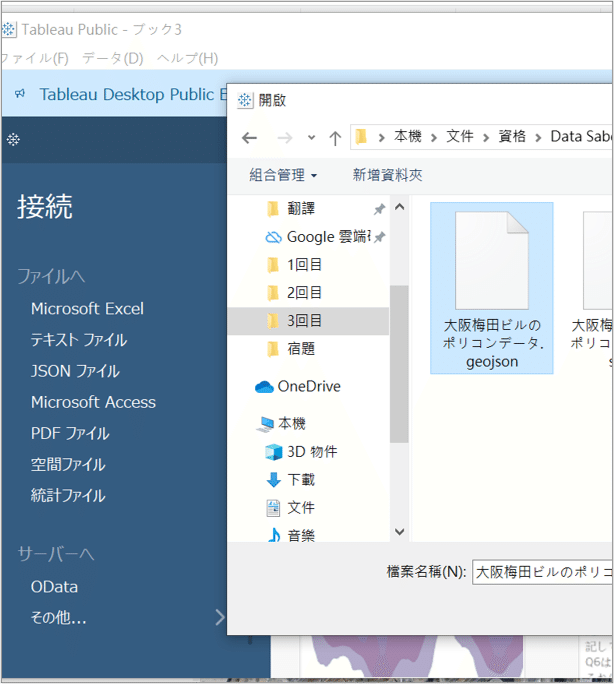The width and height of the screenshot is (614, 684).
Task: Open the データ(D) menu
Action: [113, 58]
